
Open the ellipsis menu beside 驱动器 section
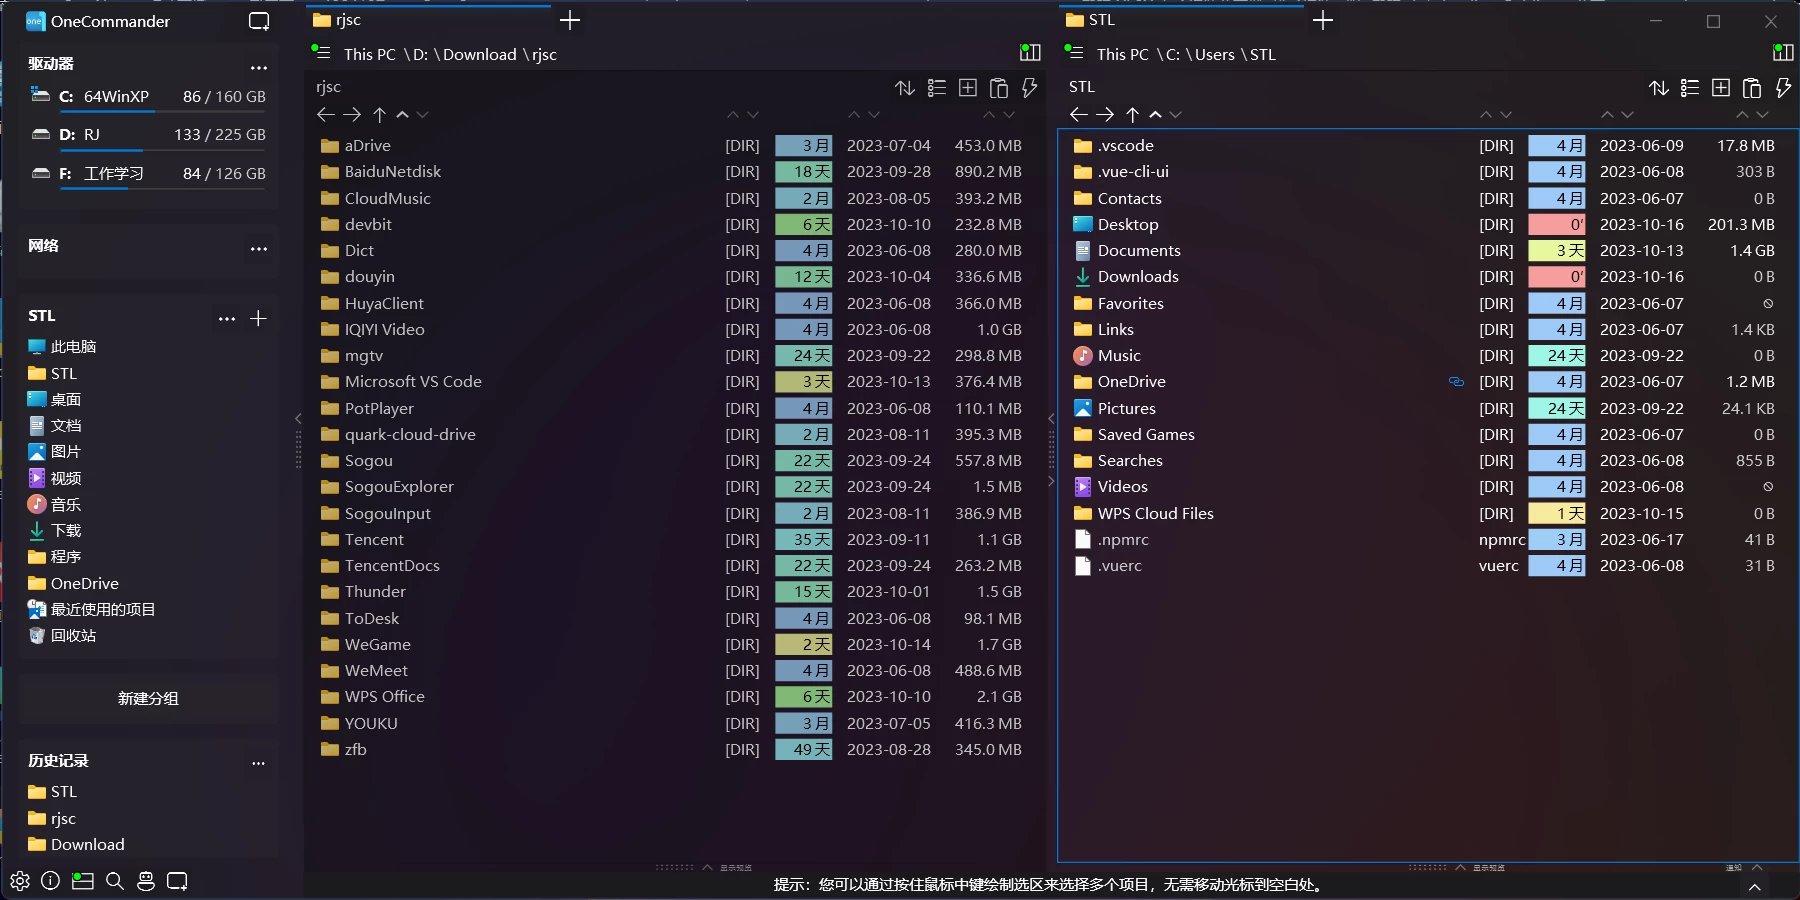(259, 68)
